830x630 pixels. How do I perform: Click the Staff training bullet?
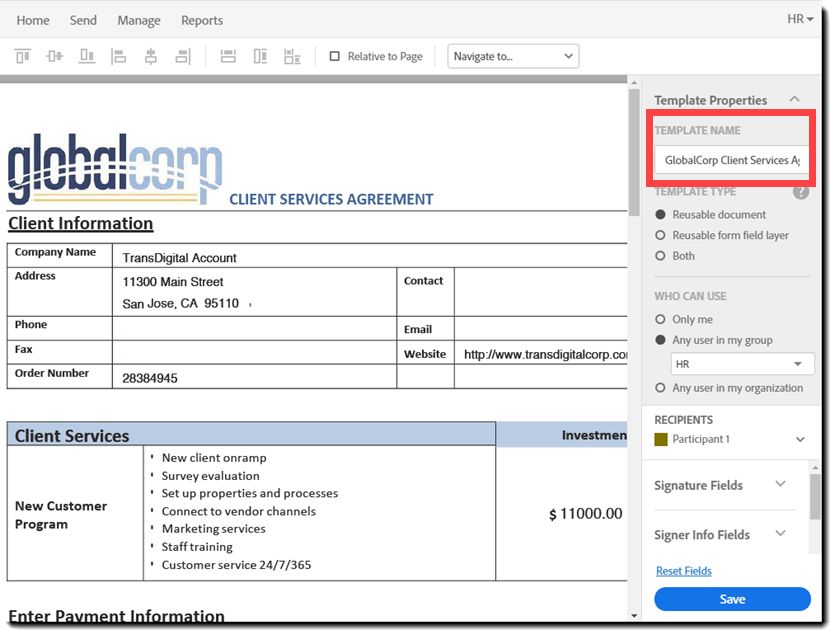[197, 546]
